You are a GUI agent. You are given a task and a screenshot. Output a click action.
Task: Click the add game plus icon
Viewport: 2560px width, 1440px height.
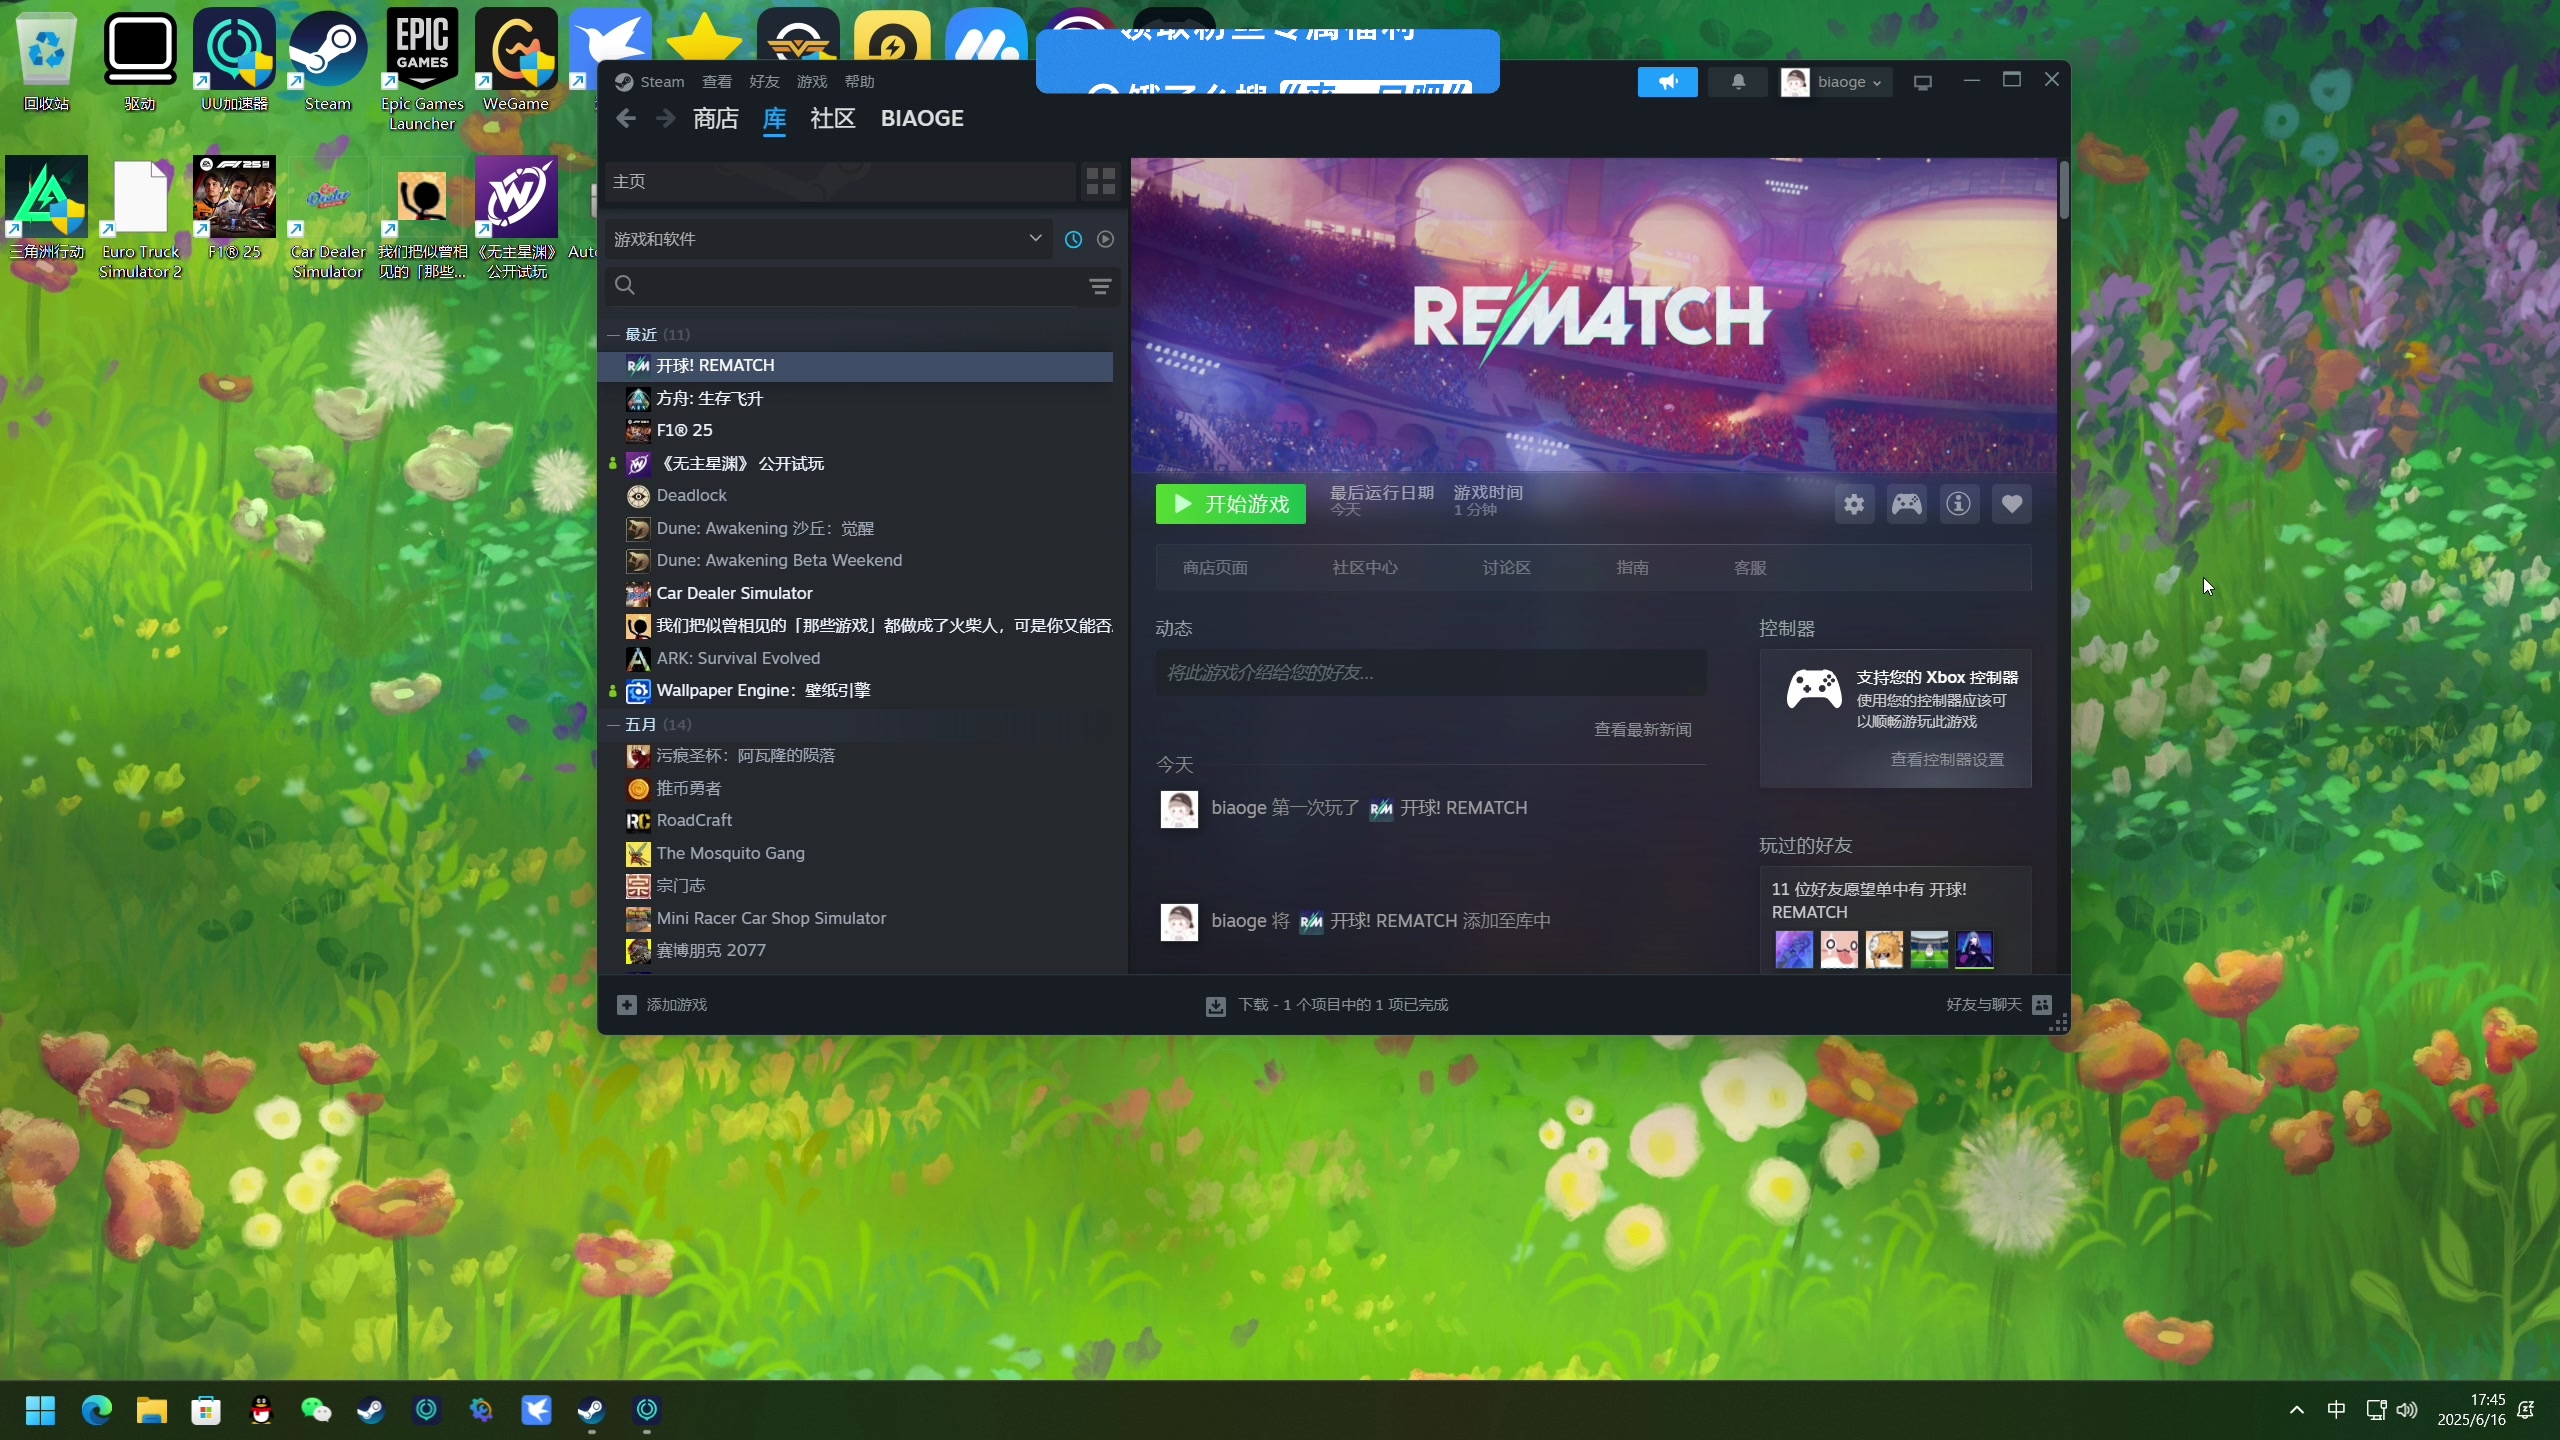[x=627, y=1005]
